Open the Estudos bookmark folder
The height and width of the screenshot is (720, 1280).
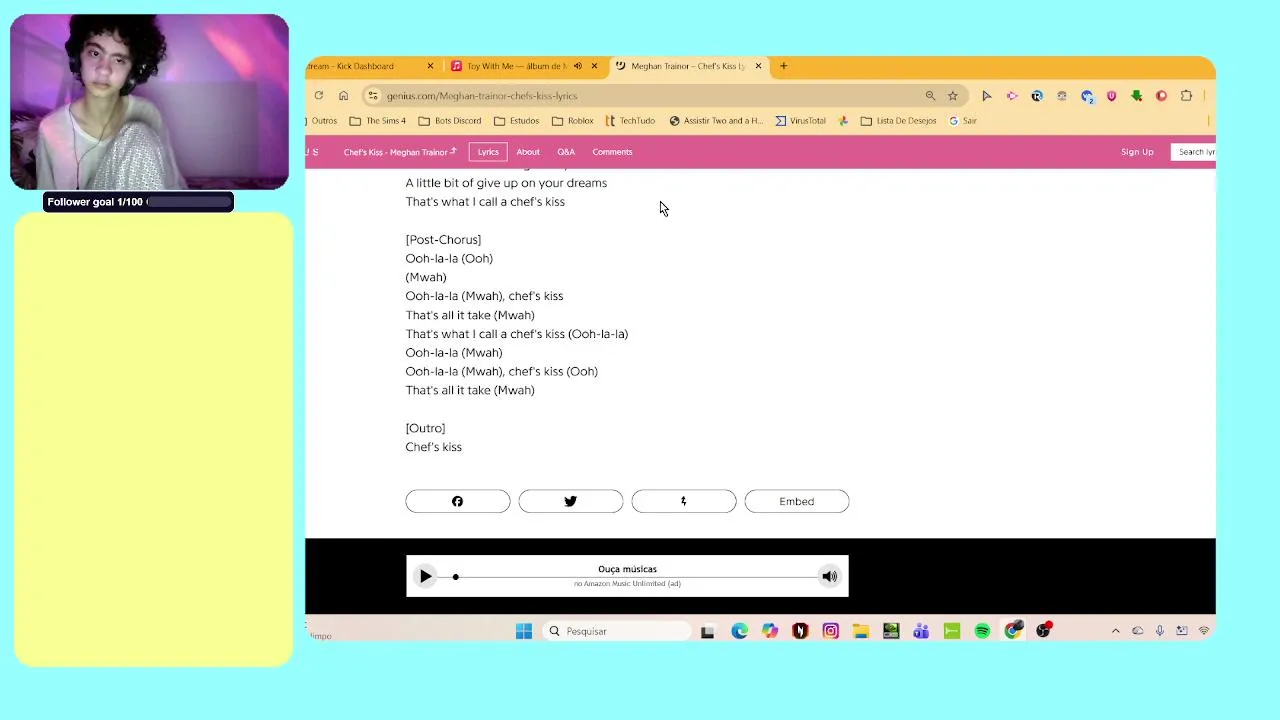pos(516,121)
